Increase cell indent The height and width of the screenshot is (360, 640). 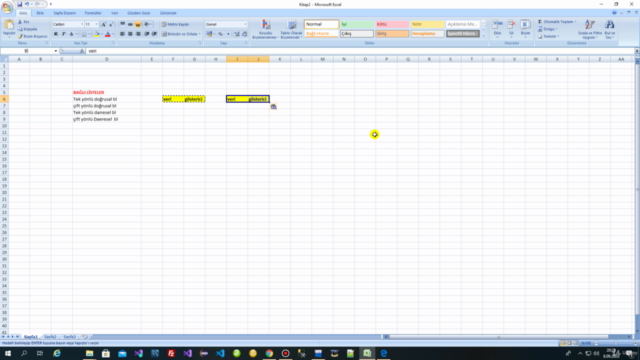coord(154,34)
